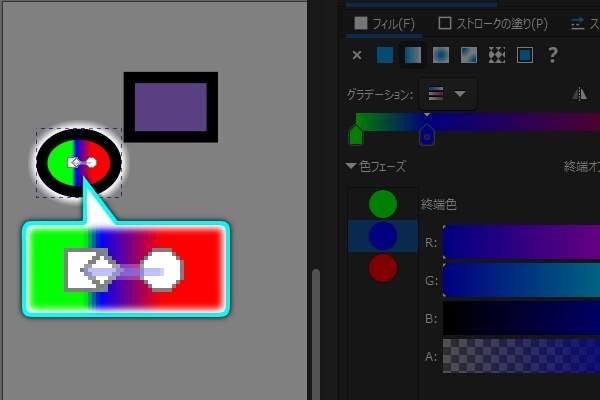
Task: Select flat color fill icon
Action: tap(385, 55)
